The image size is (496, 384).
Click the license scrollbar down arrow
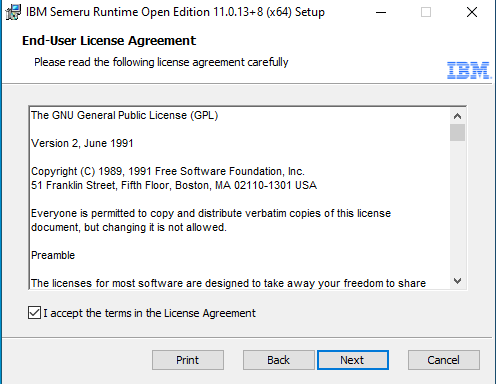pyautogui.click(x=457, y=281)
